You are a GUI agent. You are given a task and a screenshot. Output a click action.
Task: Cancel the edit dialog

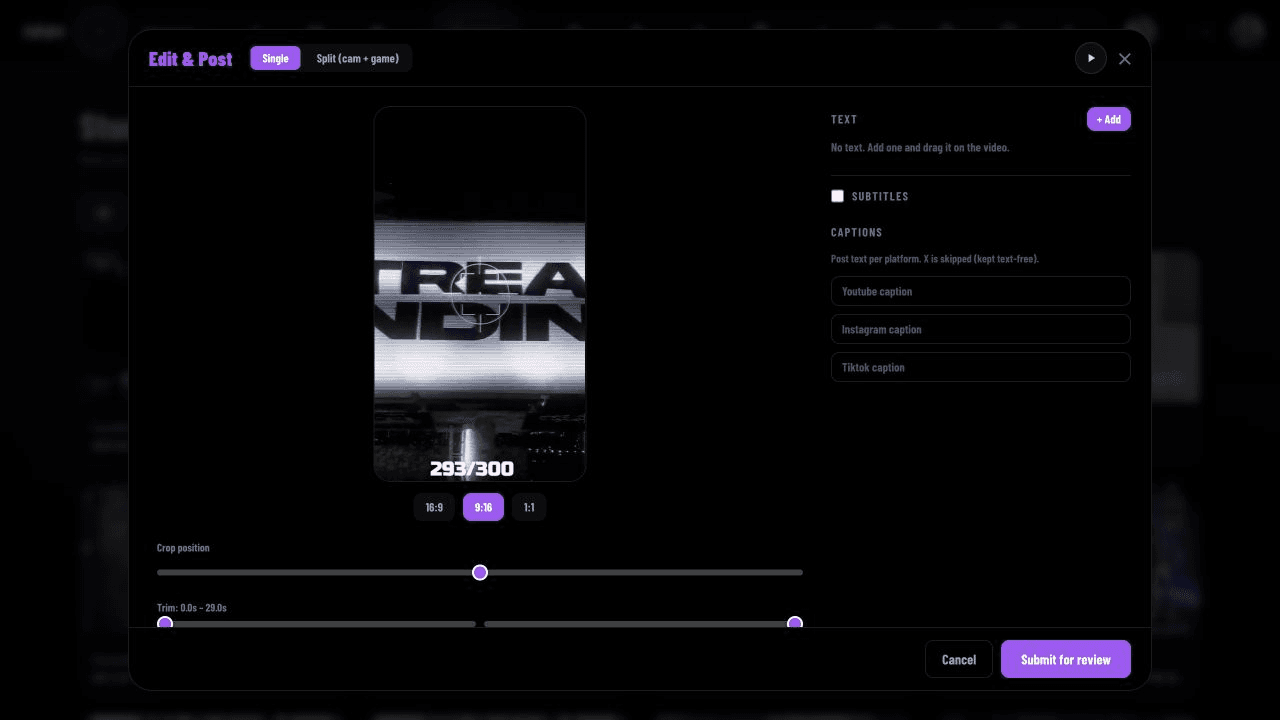click(x=959, y=659)
